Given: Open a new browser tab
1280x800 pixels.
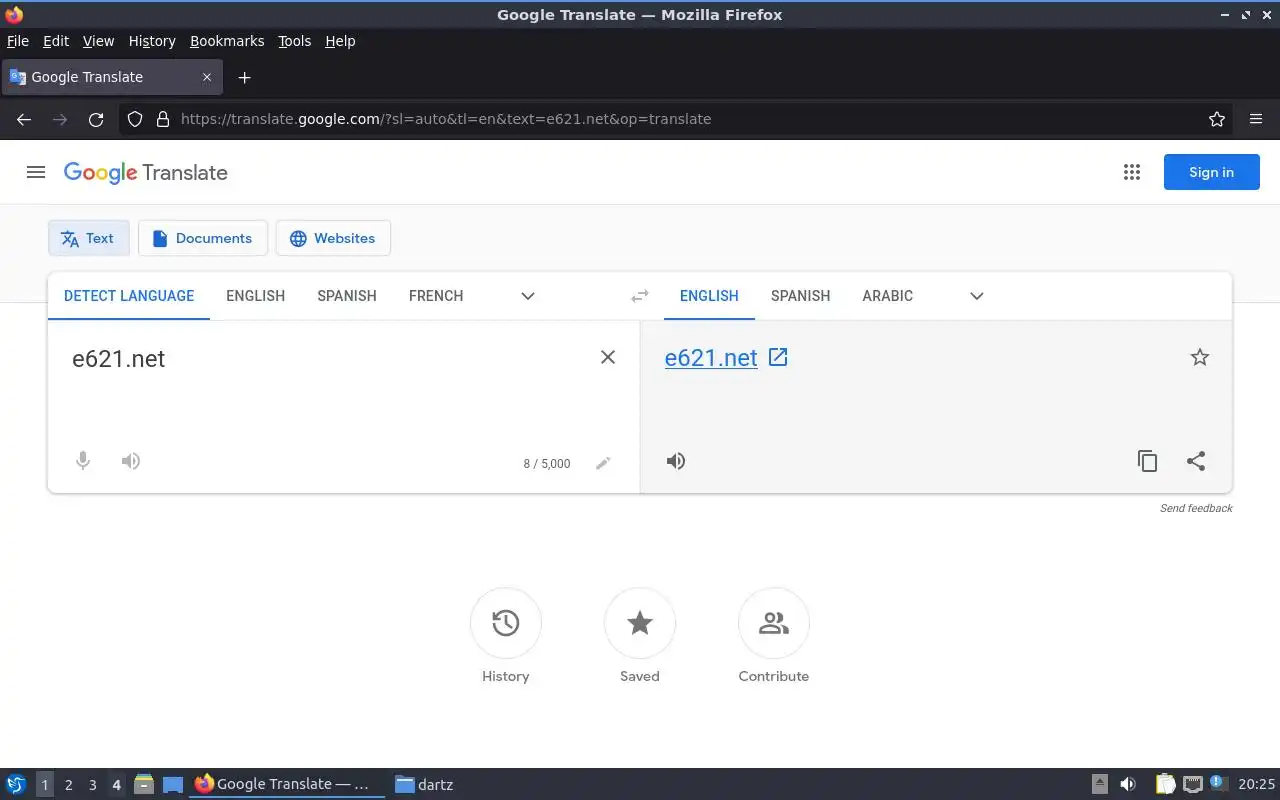Looking at the screenshot, I should point(244,77).
